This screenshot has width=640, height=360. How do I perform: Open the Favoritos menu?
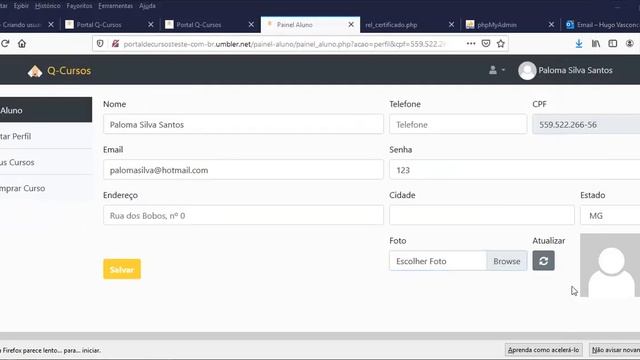[x=80, y=6]
